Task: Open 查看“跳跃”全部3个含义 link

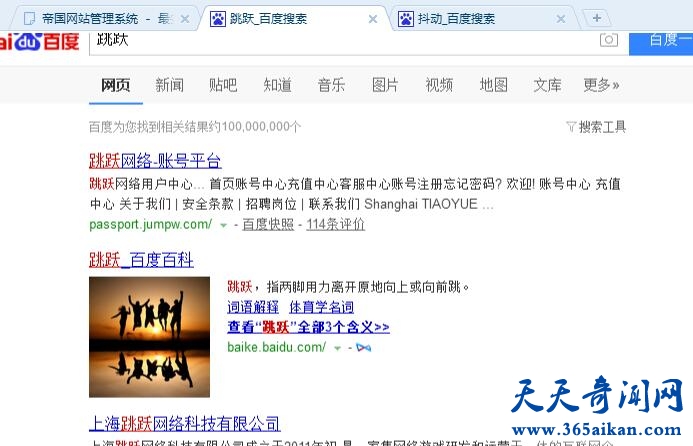Action: coord(308,327)
